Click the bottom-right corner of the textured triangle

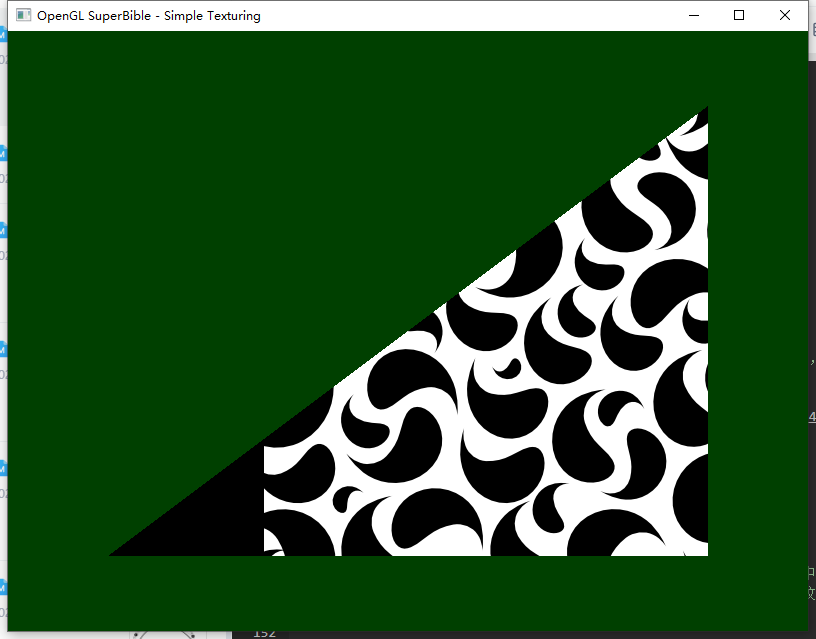[705, 553]
